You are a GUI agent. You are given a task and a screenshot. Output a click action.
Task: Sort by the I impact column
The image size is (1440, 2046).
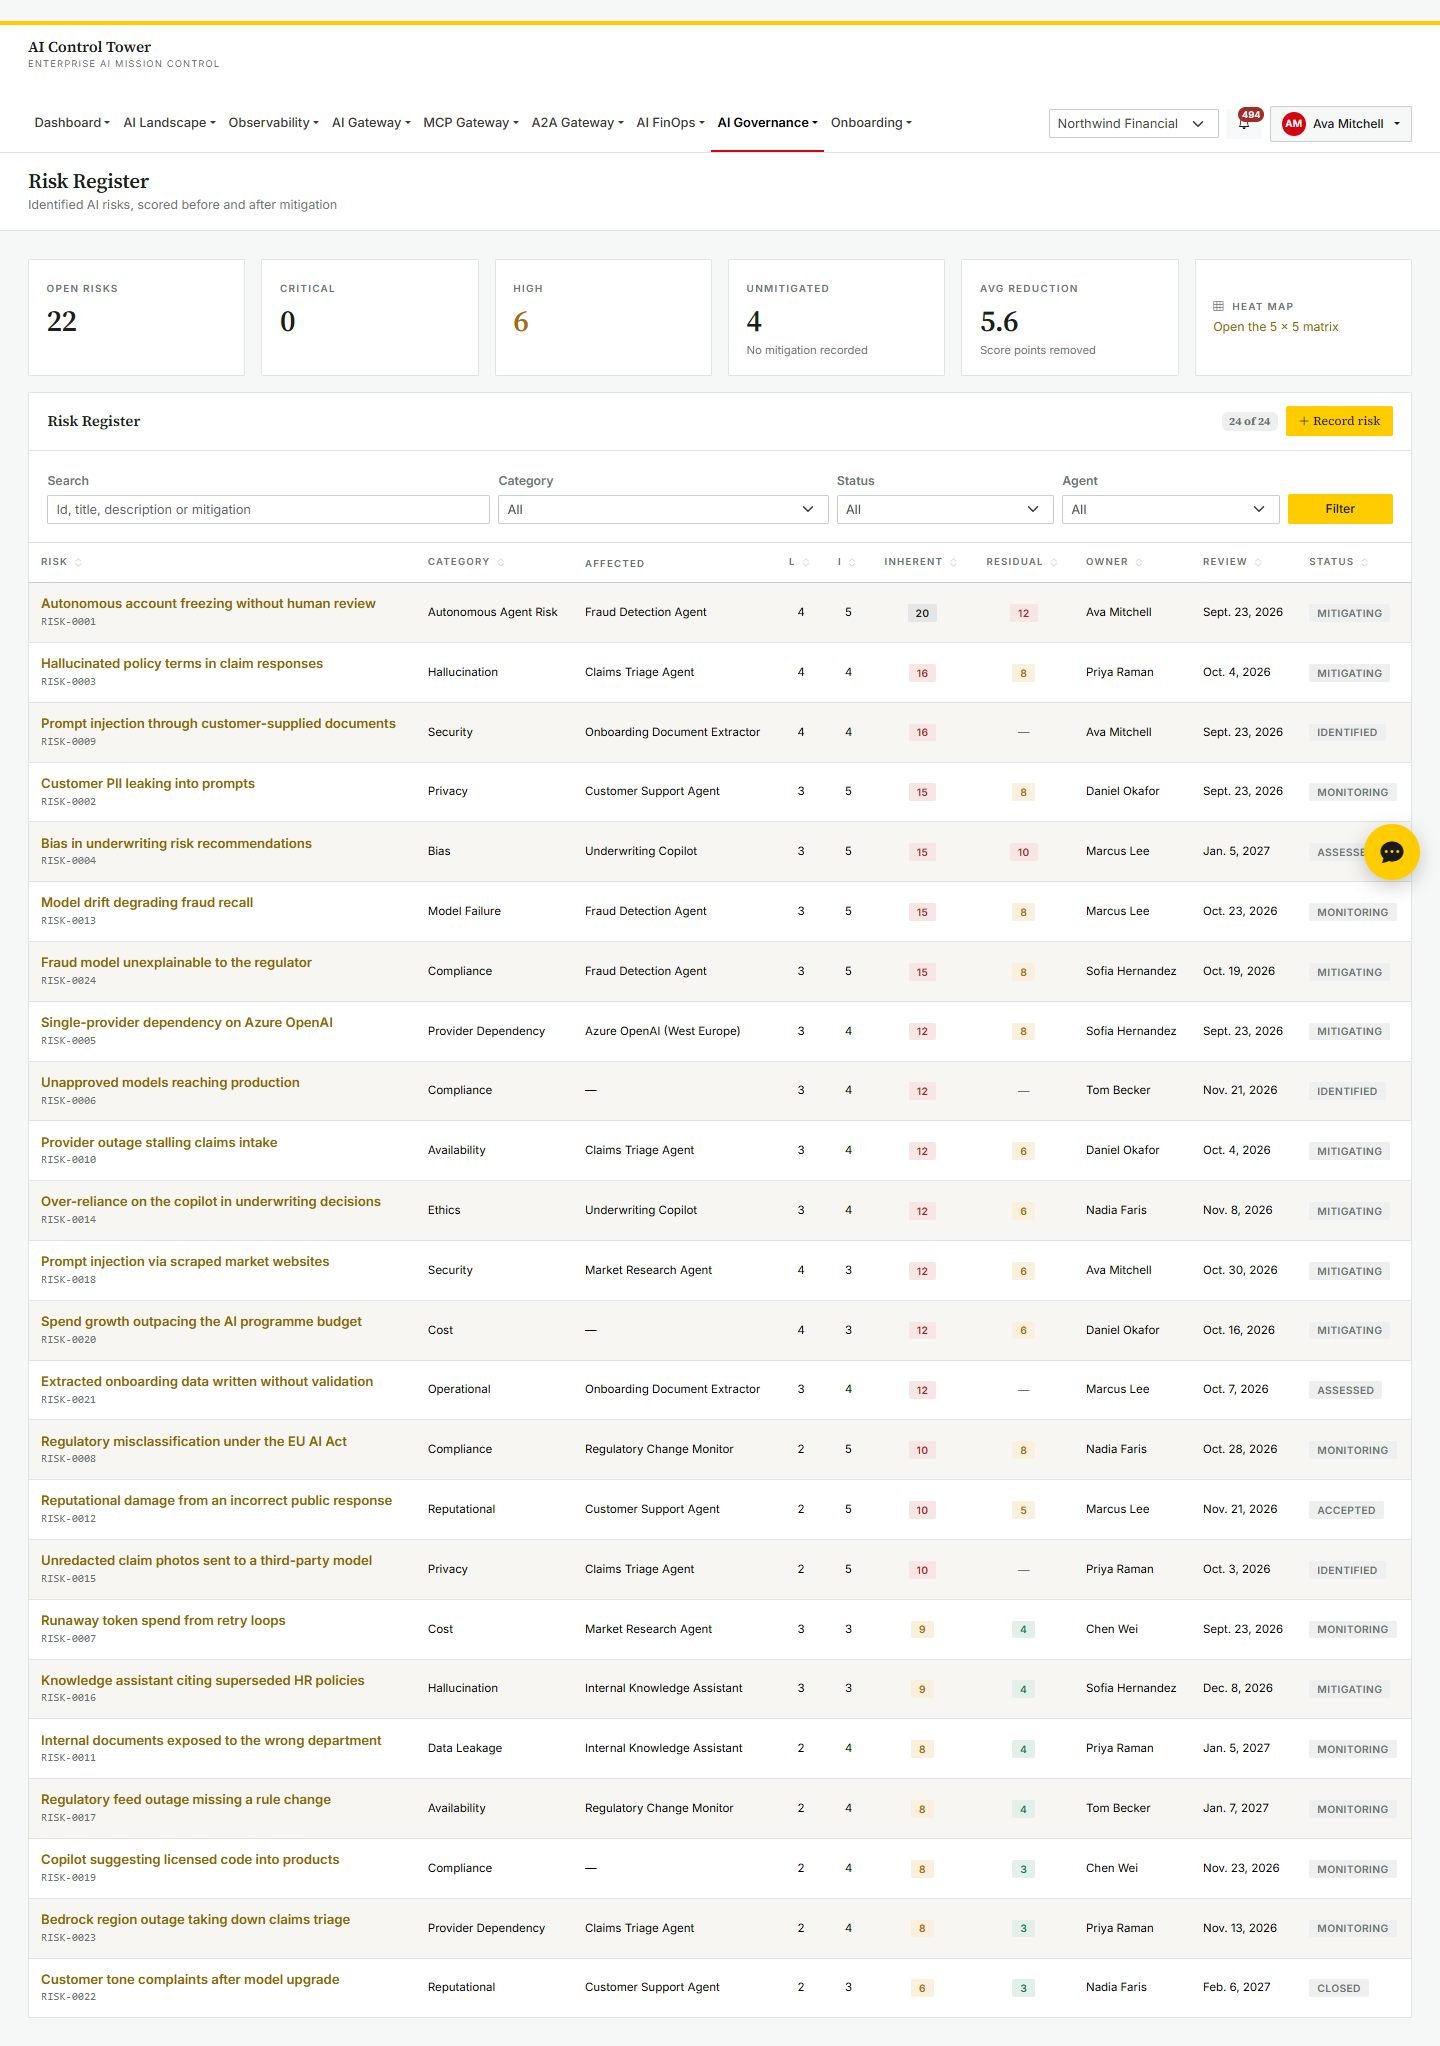846,562
